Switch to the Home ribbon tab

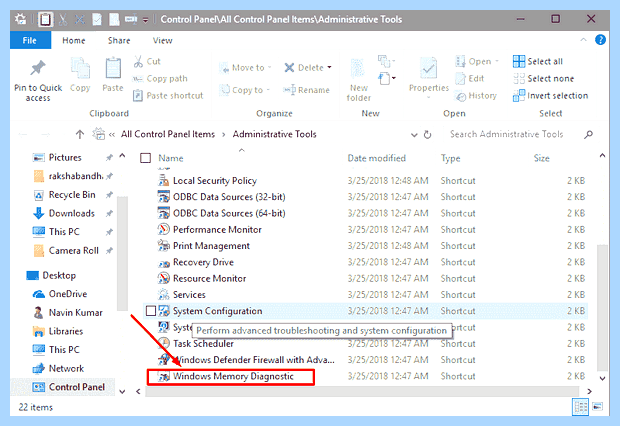coord(74,40)
